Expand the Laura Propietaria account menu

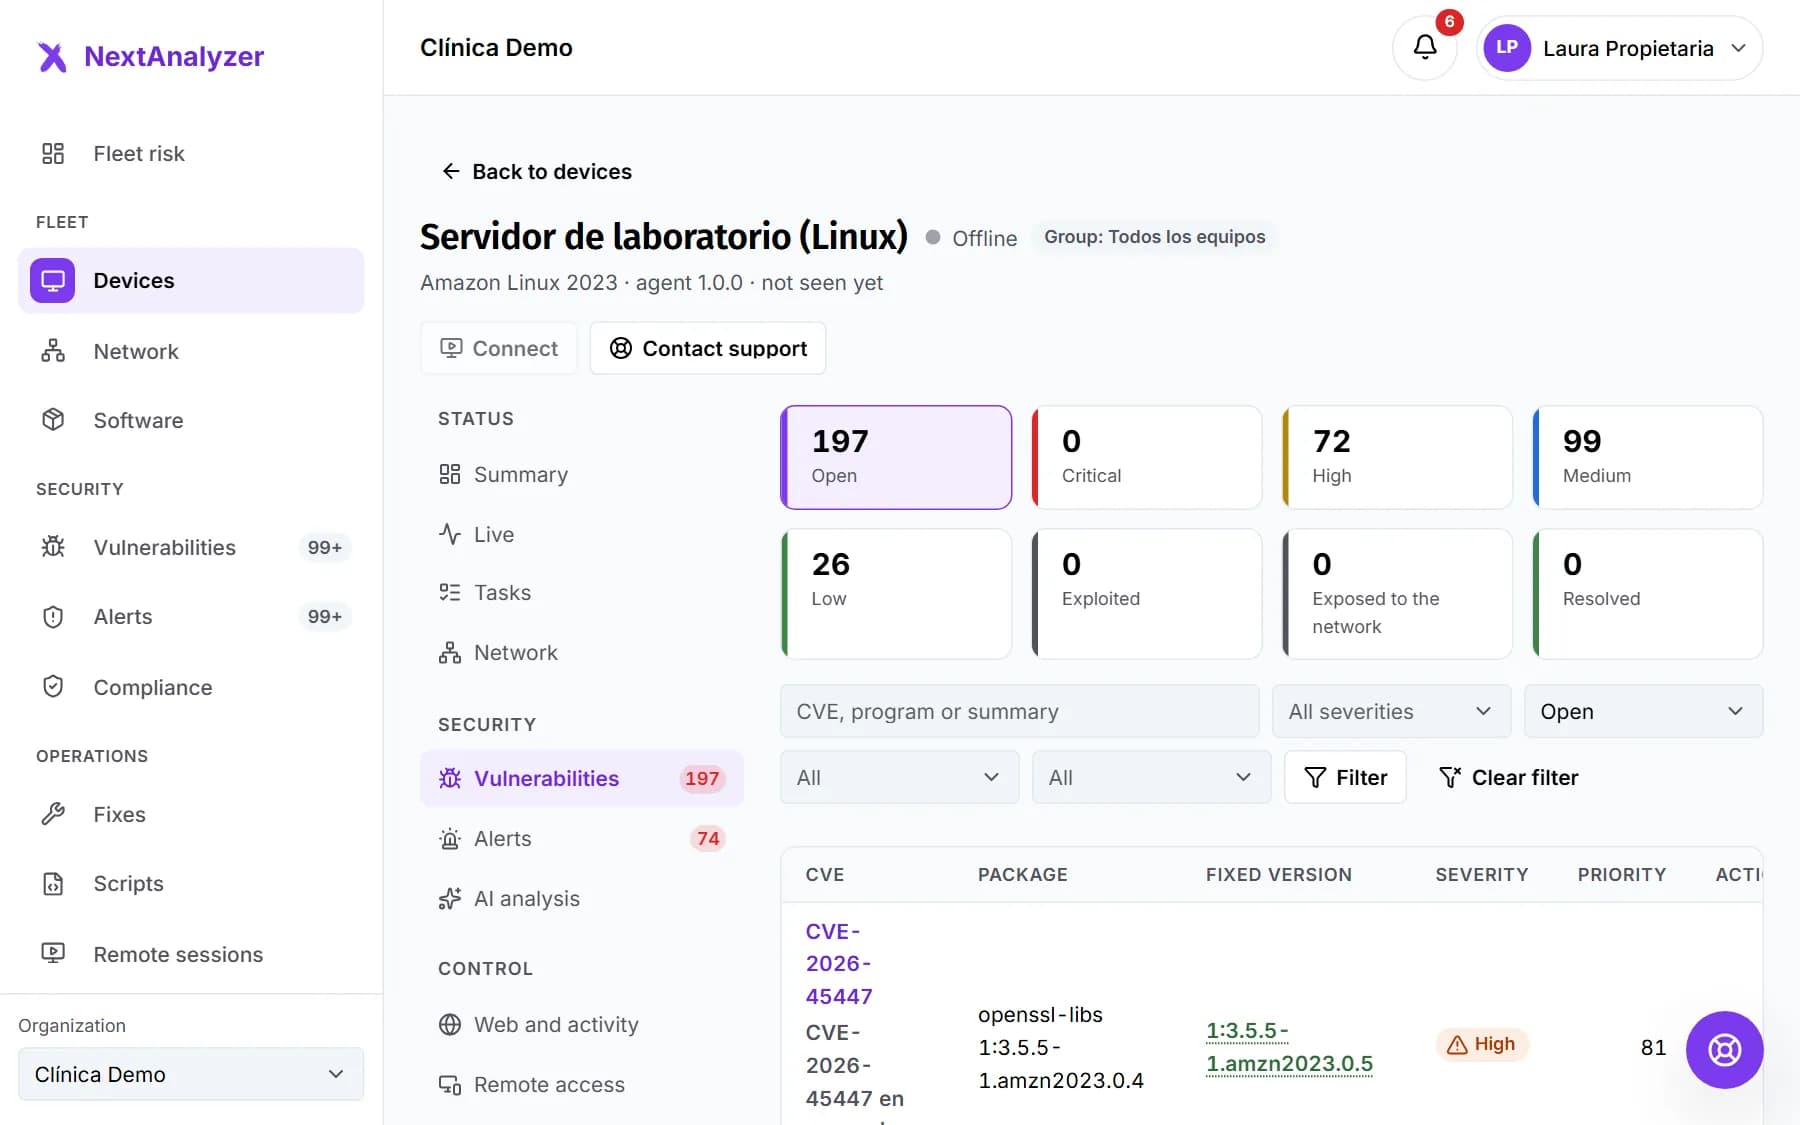1619,48
